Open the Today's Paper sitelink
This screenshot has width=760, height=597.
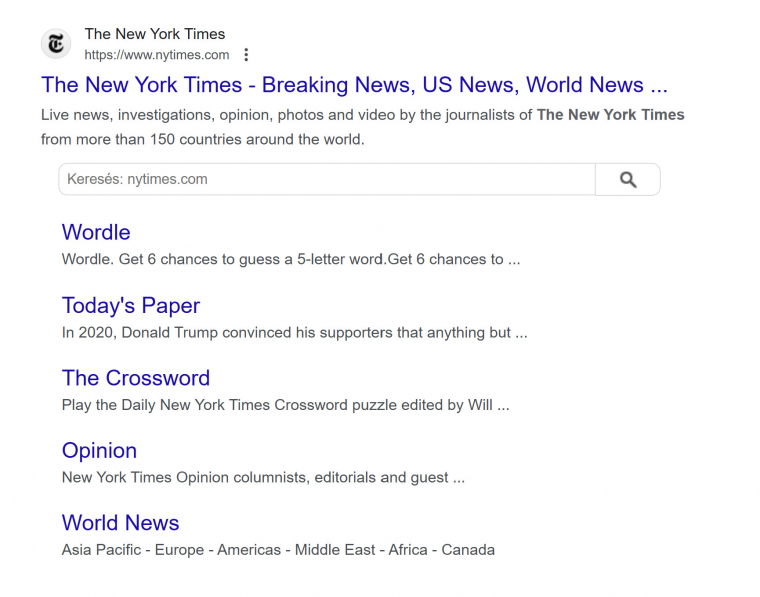point(131,305)
